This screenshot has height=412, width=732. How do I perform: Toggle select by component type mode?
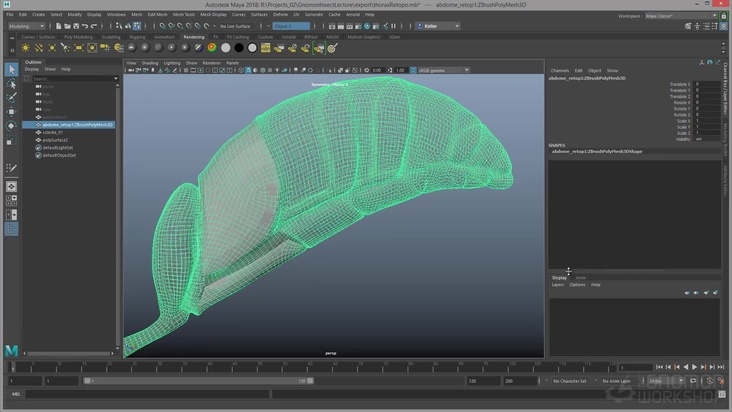(137, 26)
